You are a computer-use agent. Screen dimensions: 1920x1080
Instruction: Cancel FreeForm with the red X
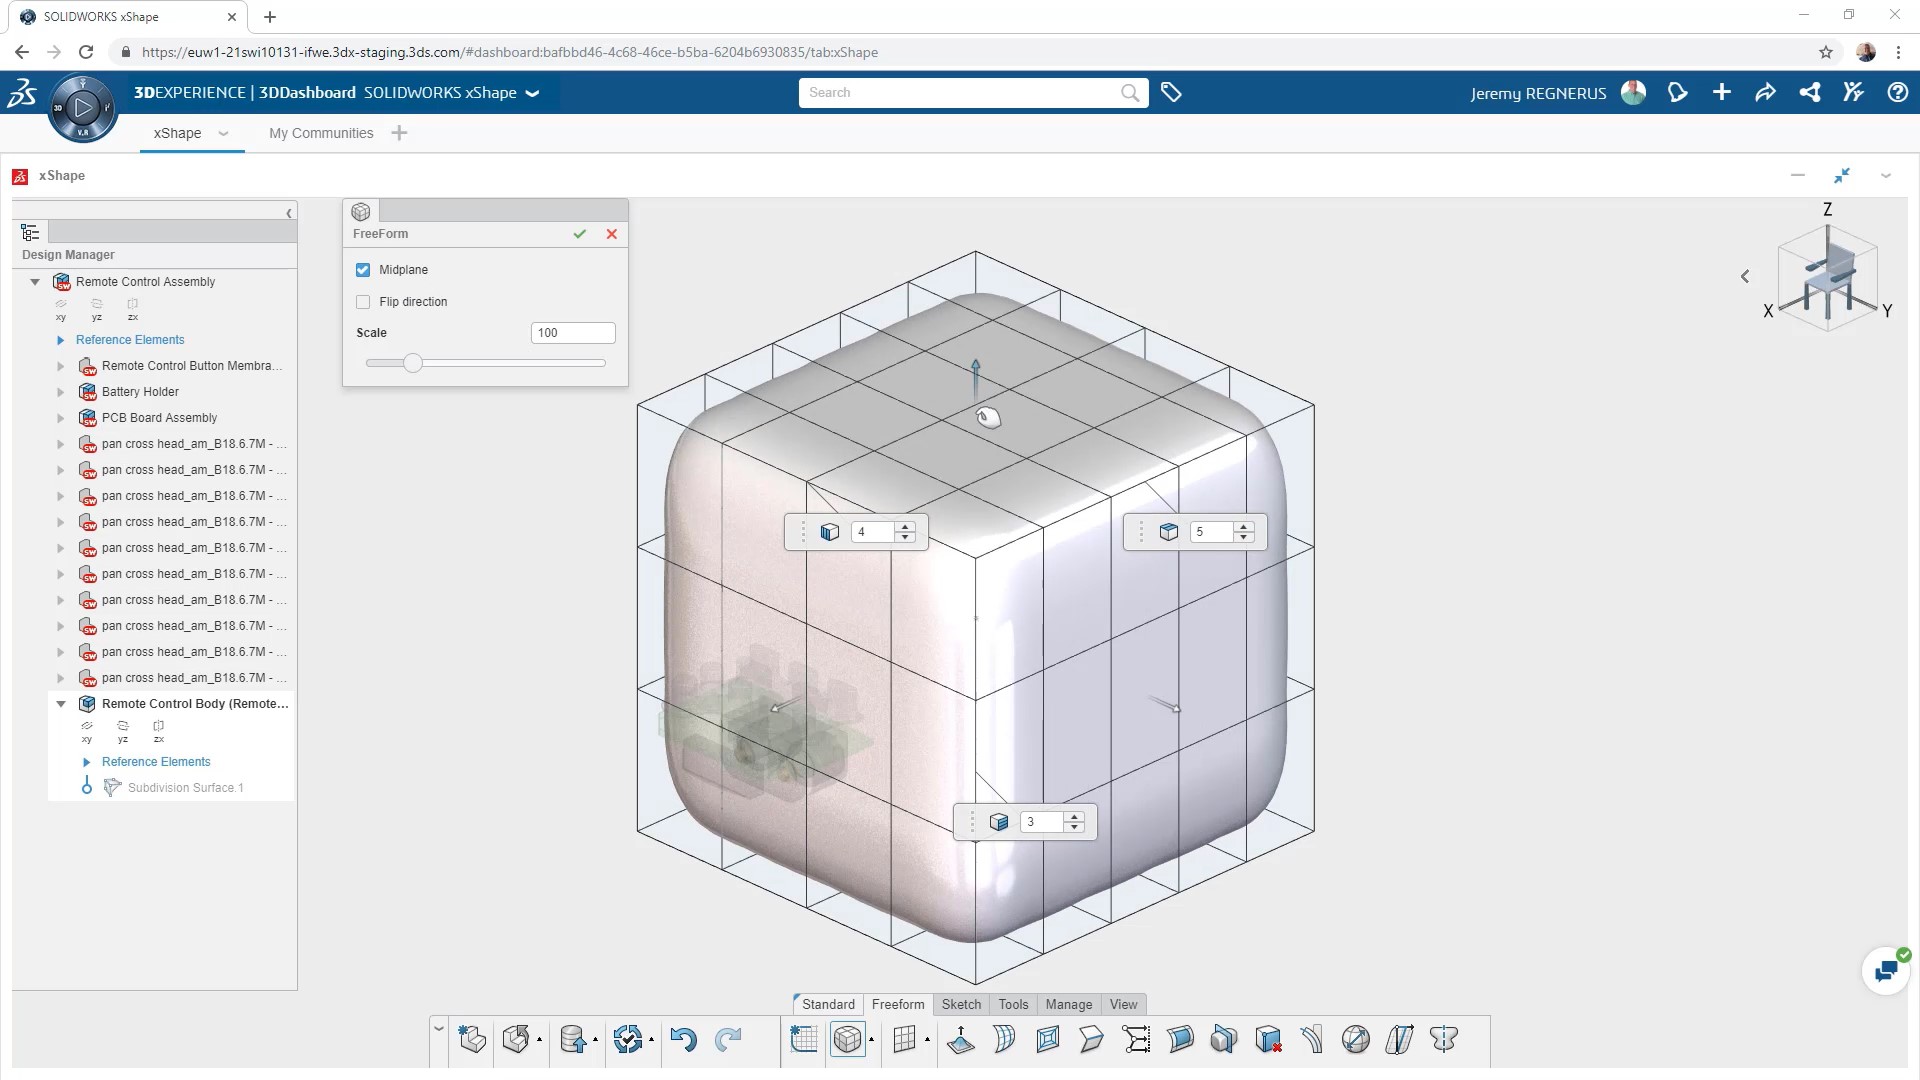point(611,233)
